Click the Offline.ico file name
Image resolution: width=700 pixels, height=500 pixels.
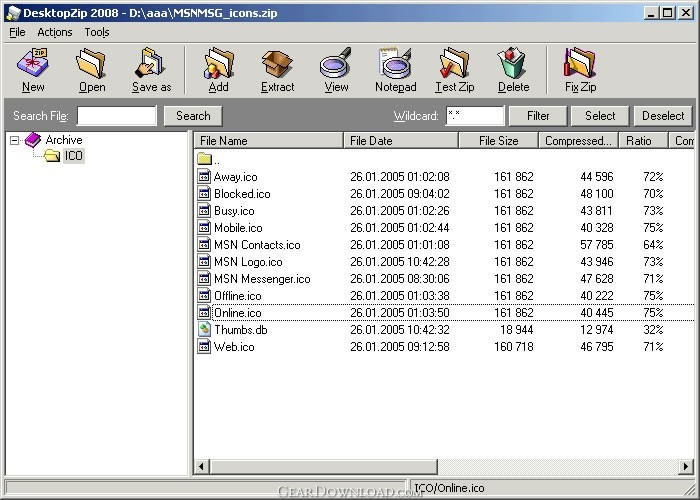point(238,296)
